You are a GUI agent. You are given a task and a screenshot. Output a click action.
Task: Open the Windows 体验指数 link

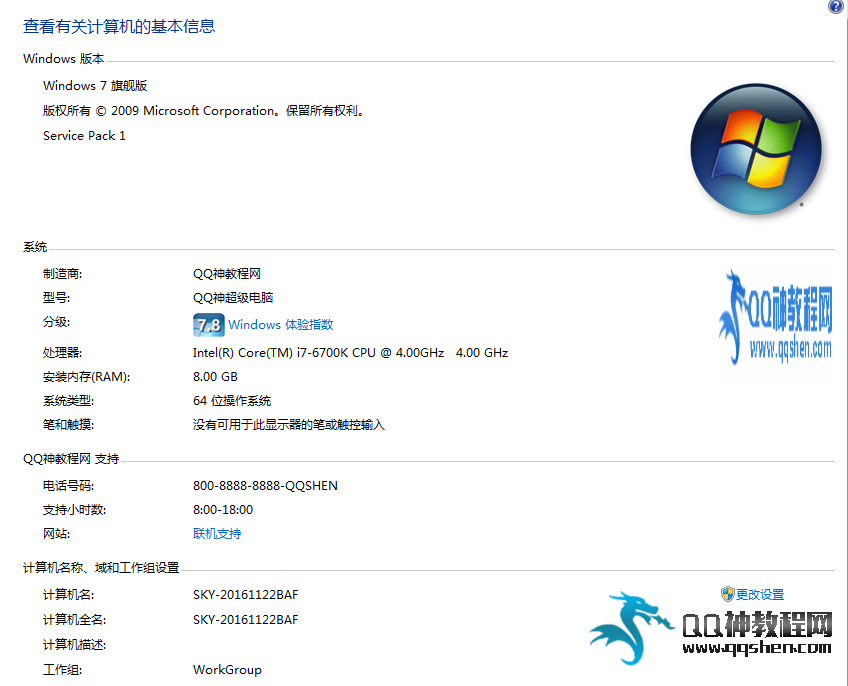[x=281, y=325]
